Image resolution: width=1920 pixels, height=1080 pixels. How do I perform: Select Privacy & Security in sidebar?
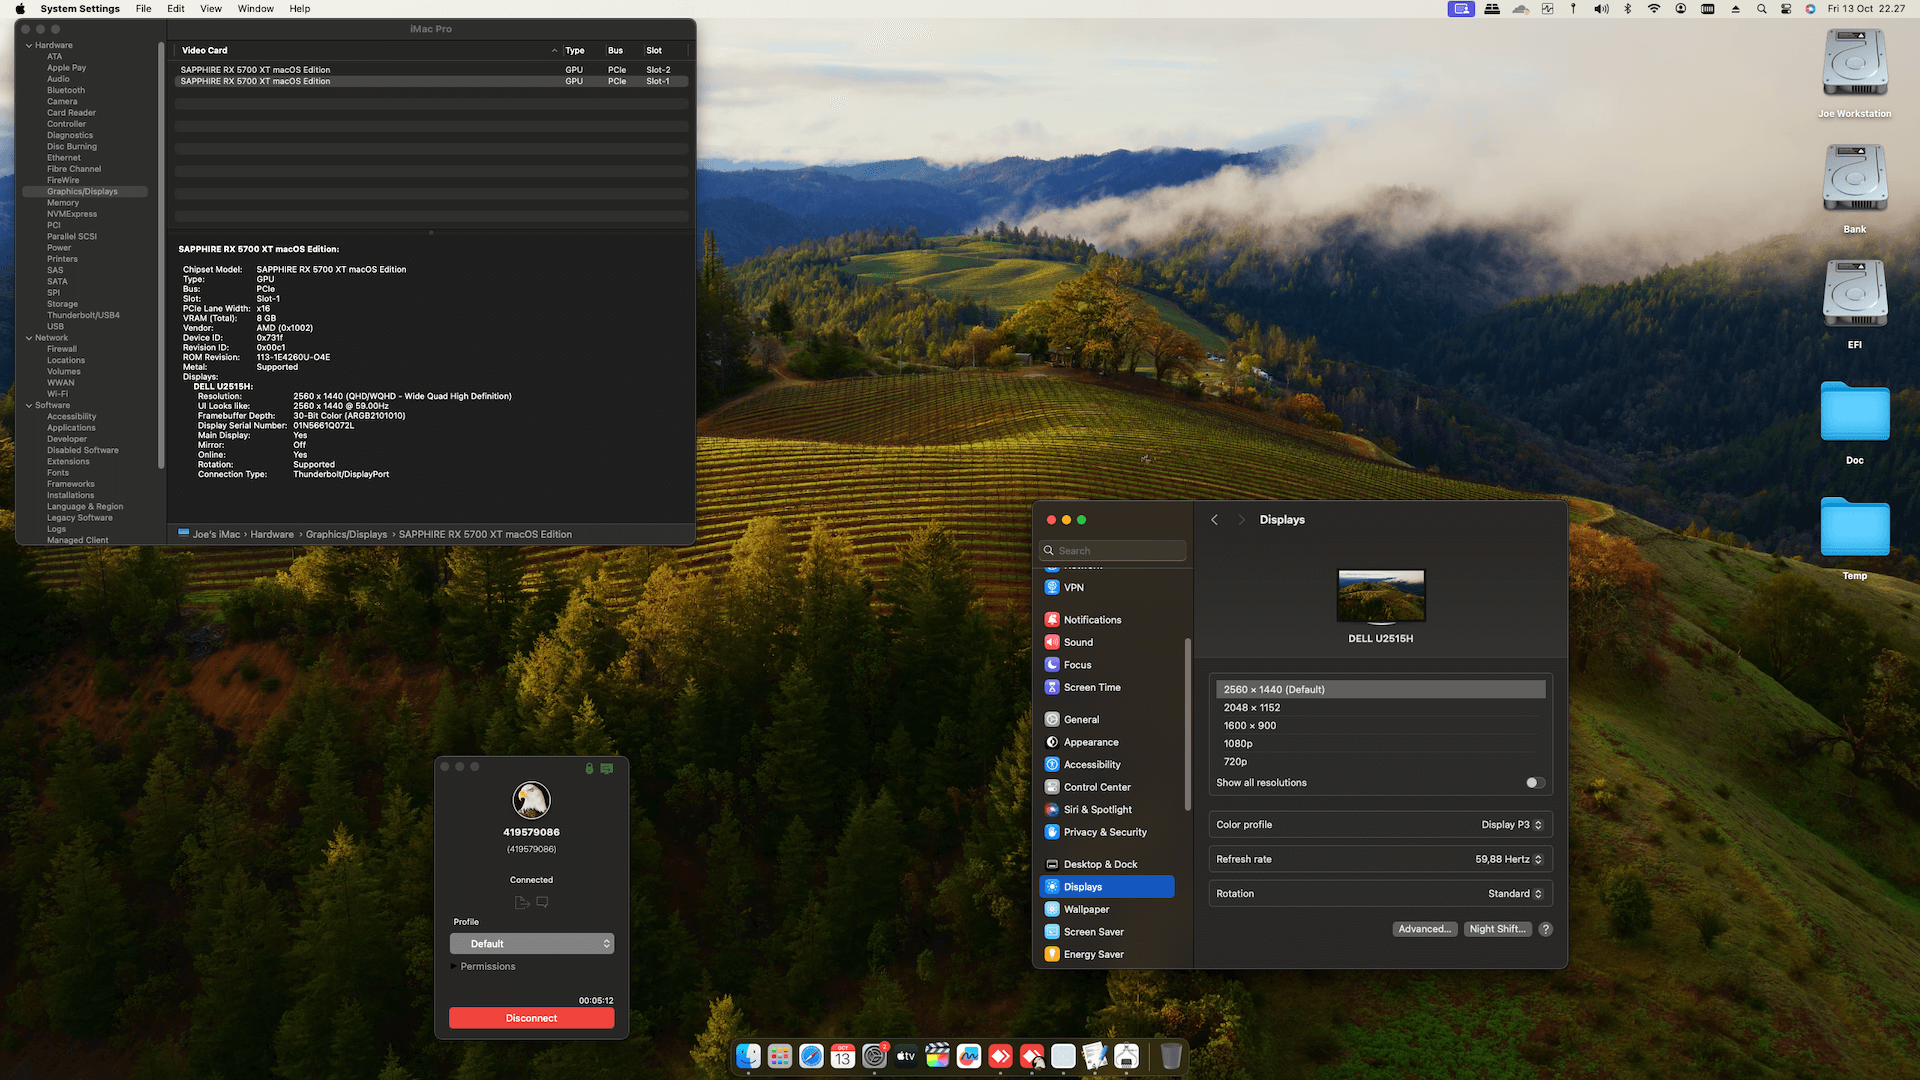coord(1104,832)
